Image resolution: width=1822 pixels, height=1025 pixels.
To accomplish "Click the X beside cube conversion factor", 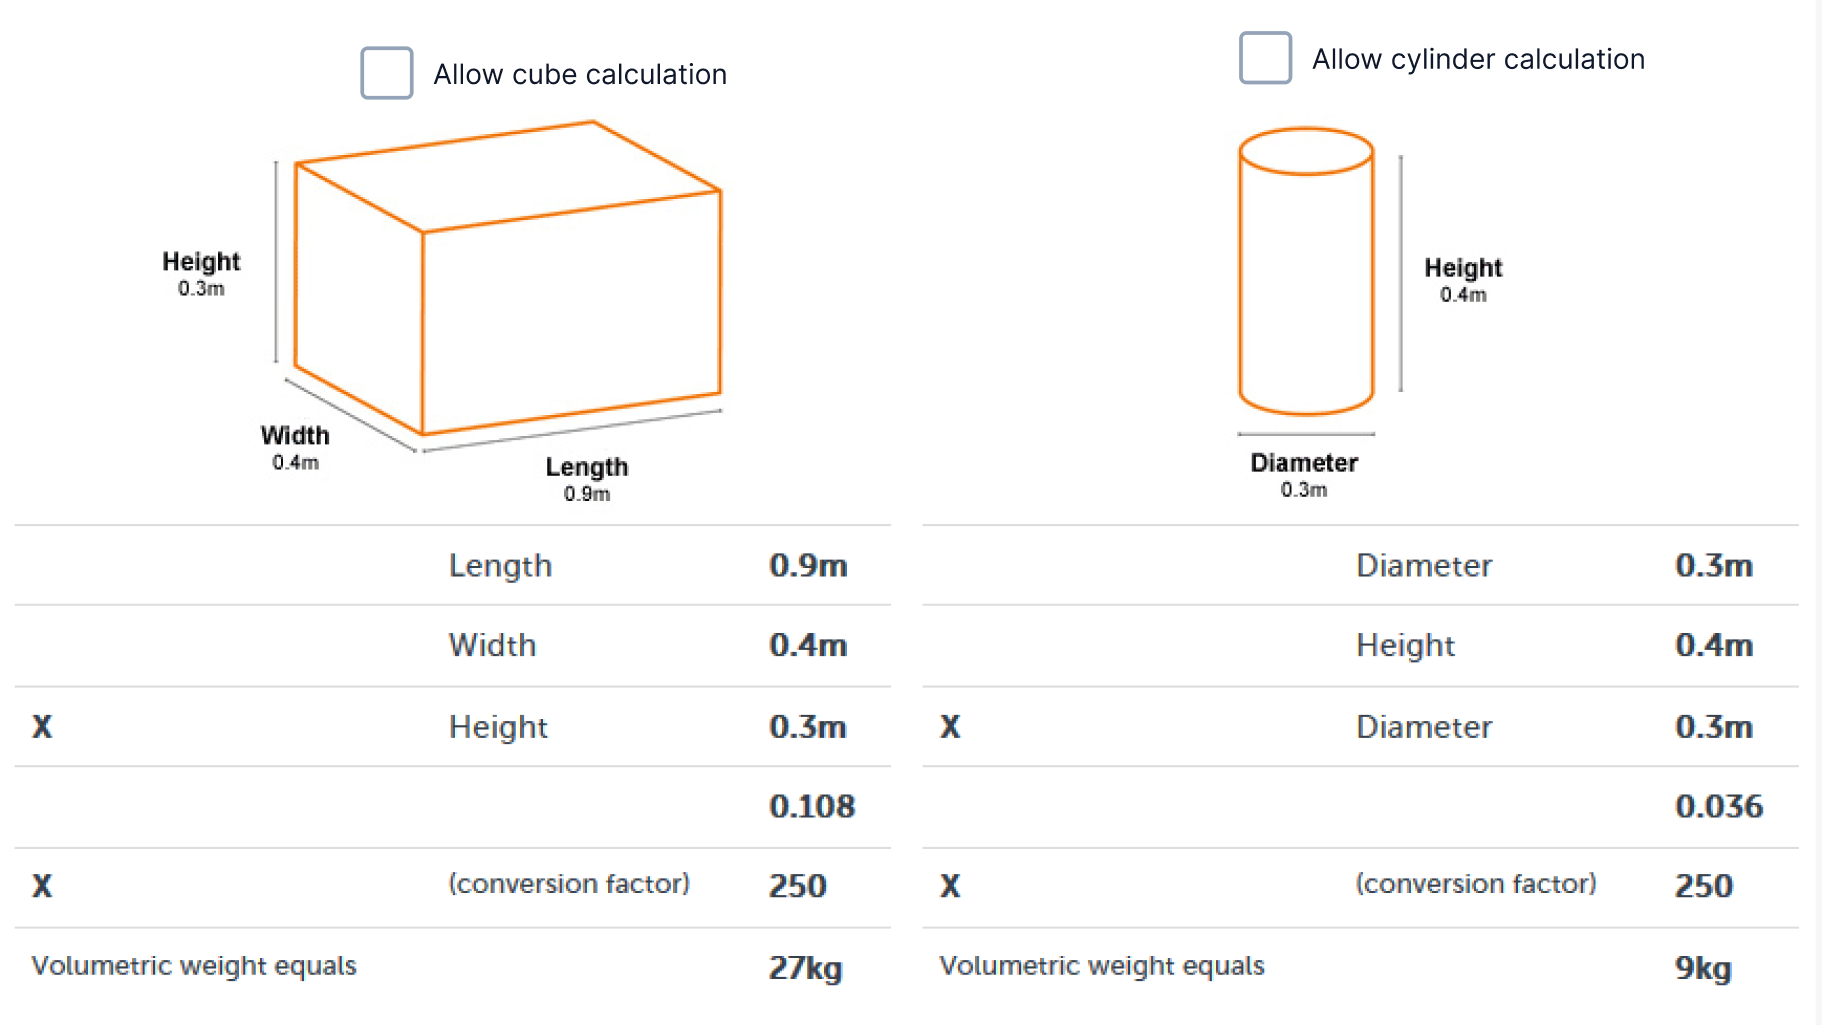I will tap(42, 886).
